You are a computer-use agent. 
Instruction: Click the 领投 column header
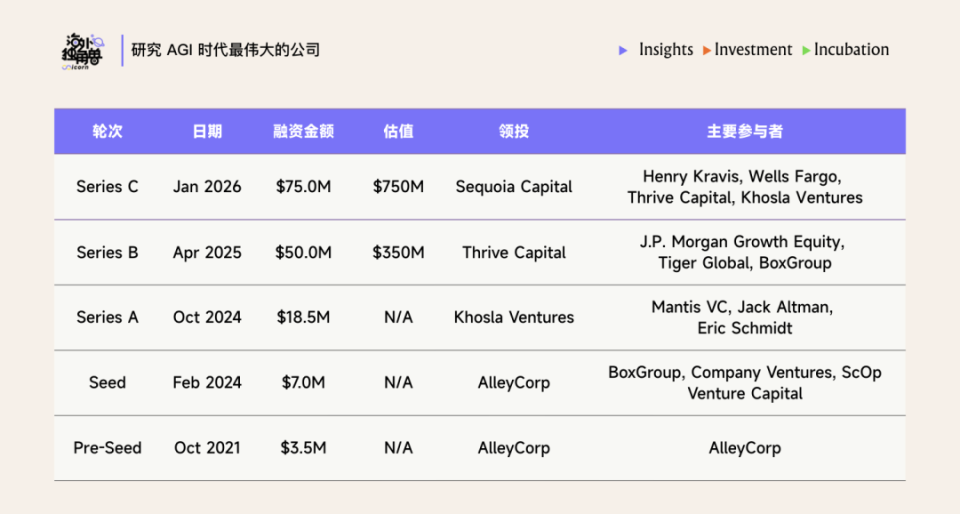(x=514, y=131)
